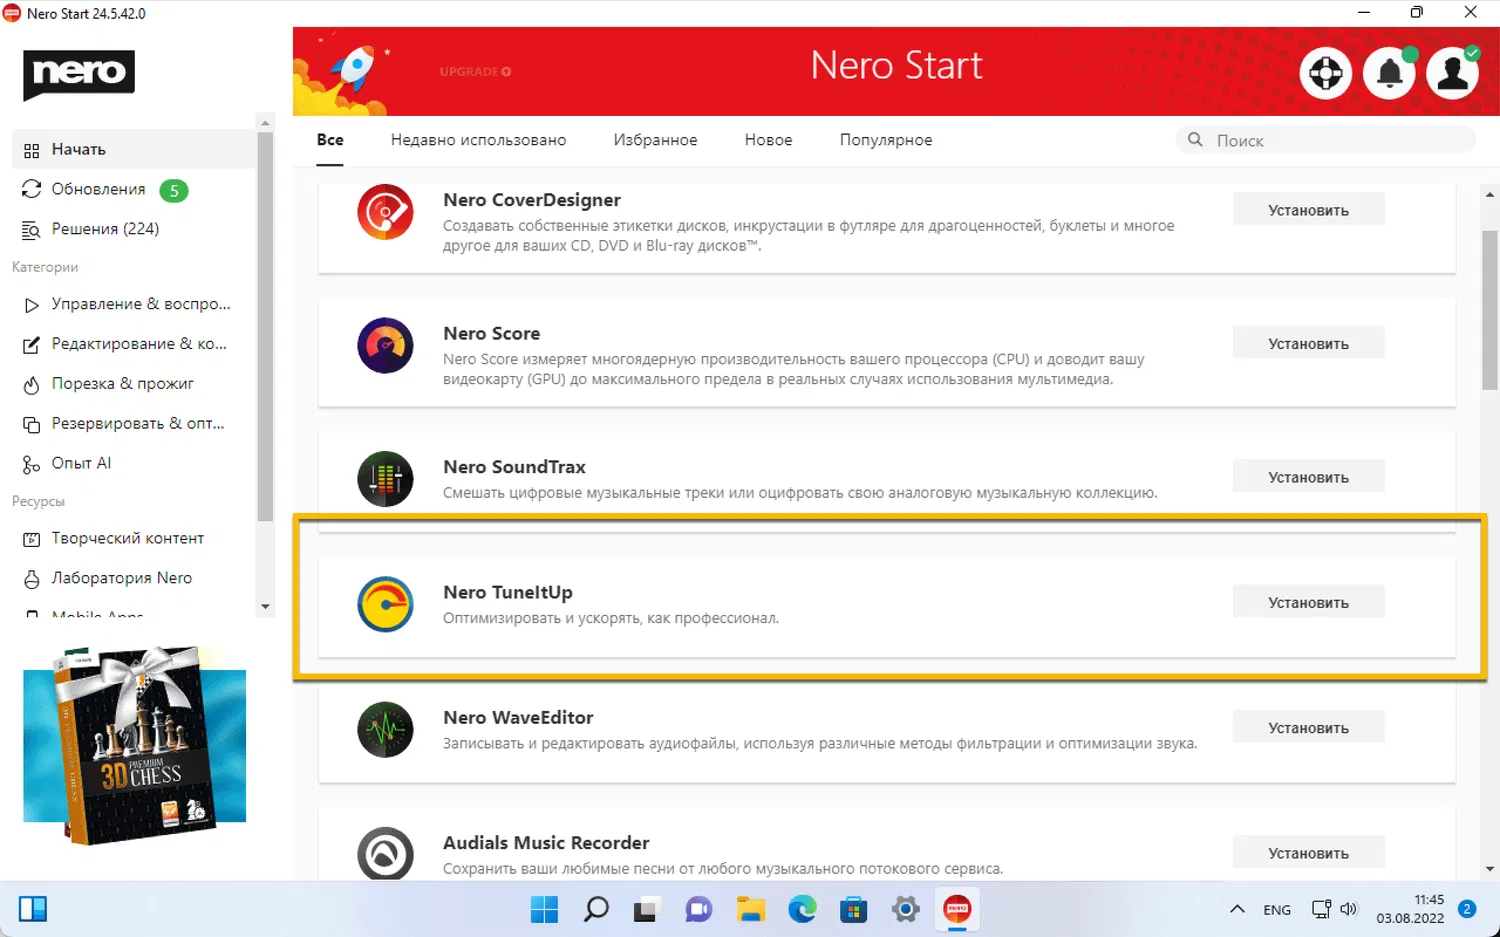Click the Audials Music Recorder app icon

pos(385,853)
